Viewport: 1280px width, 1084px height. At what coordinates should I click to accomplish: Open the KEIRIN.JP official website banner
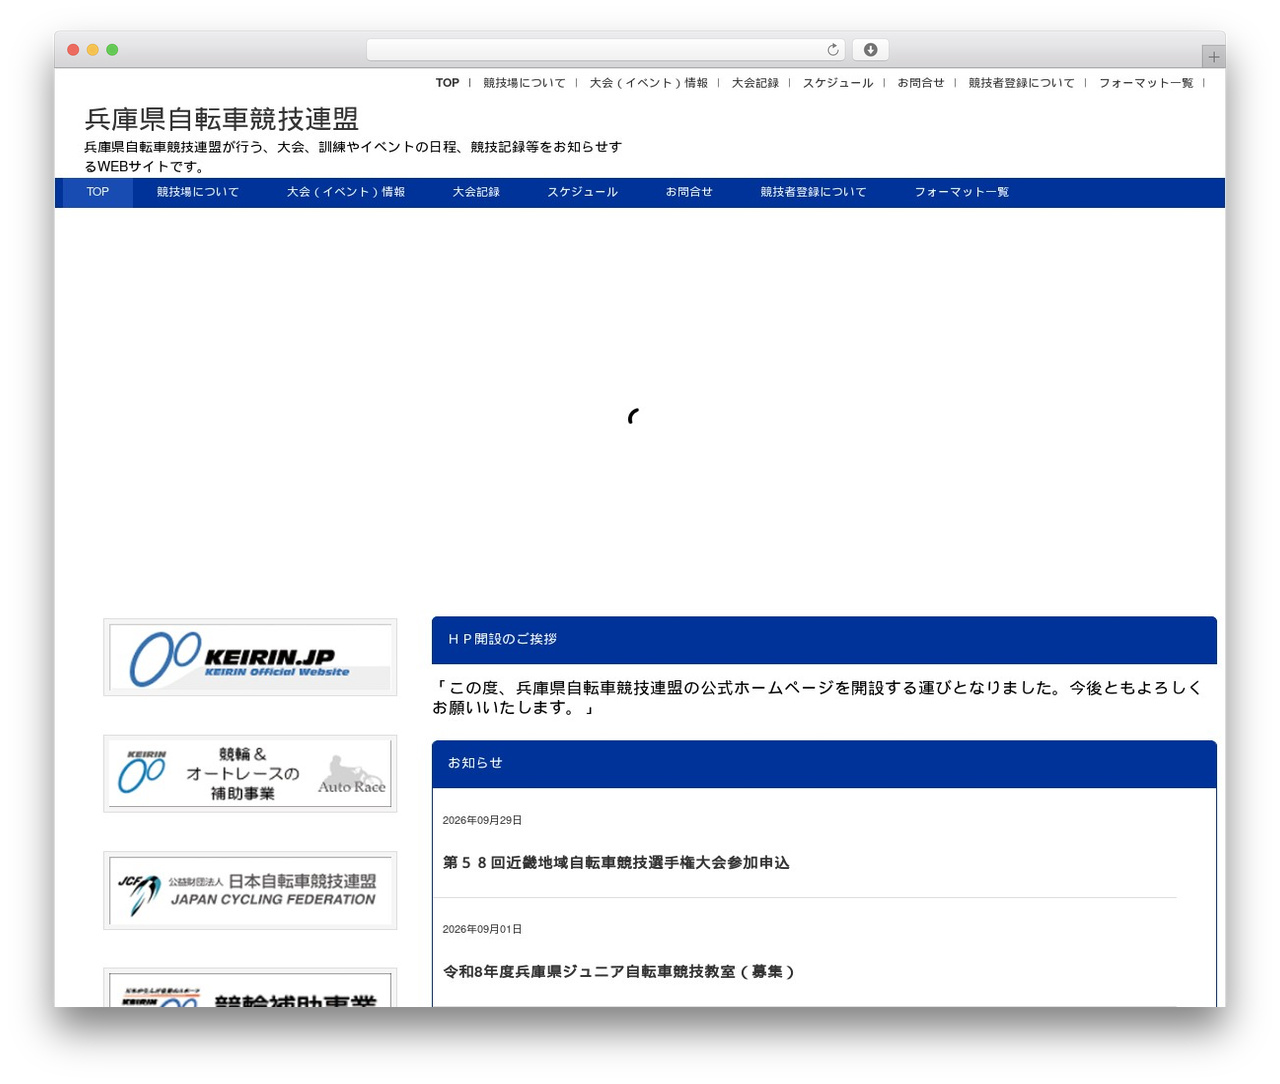(x=250, y=657)
